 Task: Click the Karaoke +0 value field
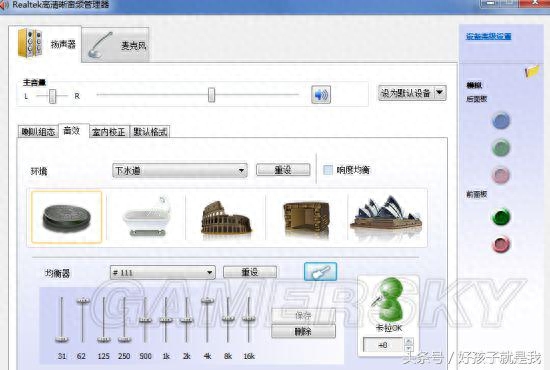coord(383,345)
